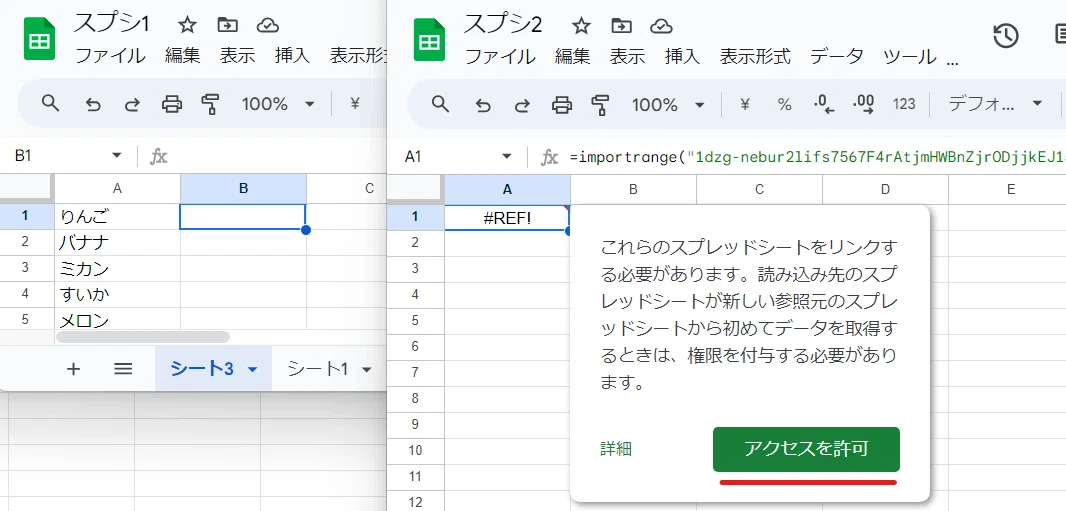Select cell containing ミカン
This screenshot has width=1066, height=511.
(117, 268)
